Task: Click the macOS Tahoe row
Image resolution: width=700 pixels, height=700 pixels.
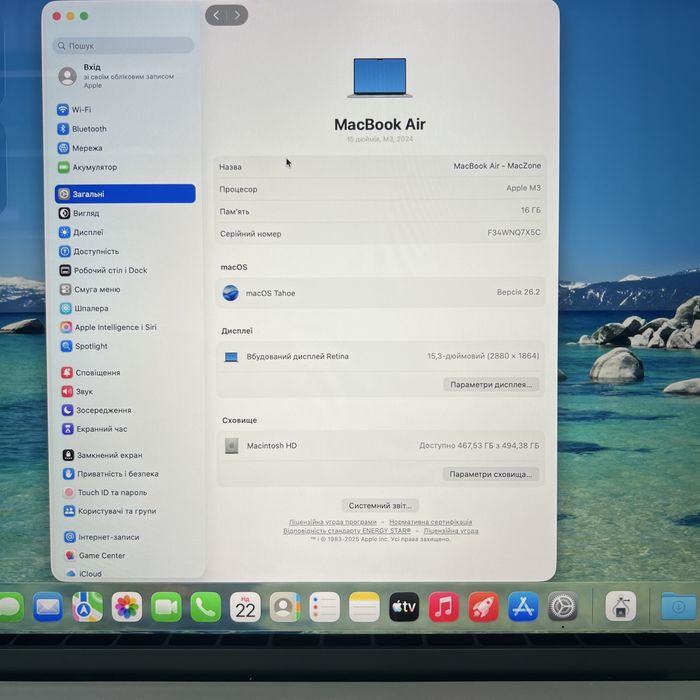Action: coord(380,293)
